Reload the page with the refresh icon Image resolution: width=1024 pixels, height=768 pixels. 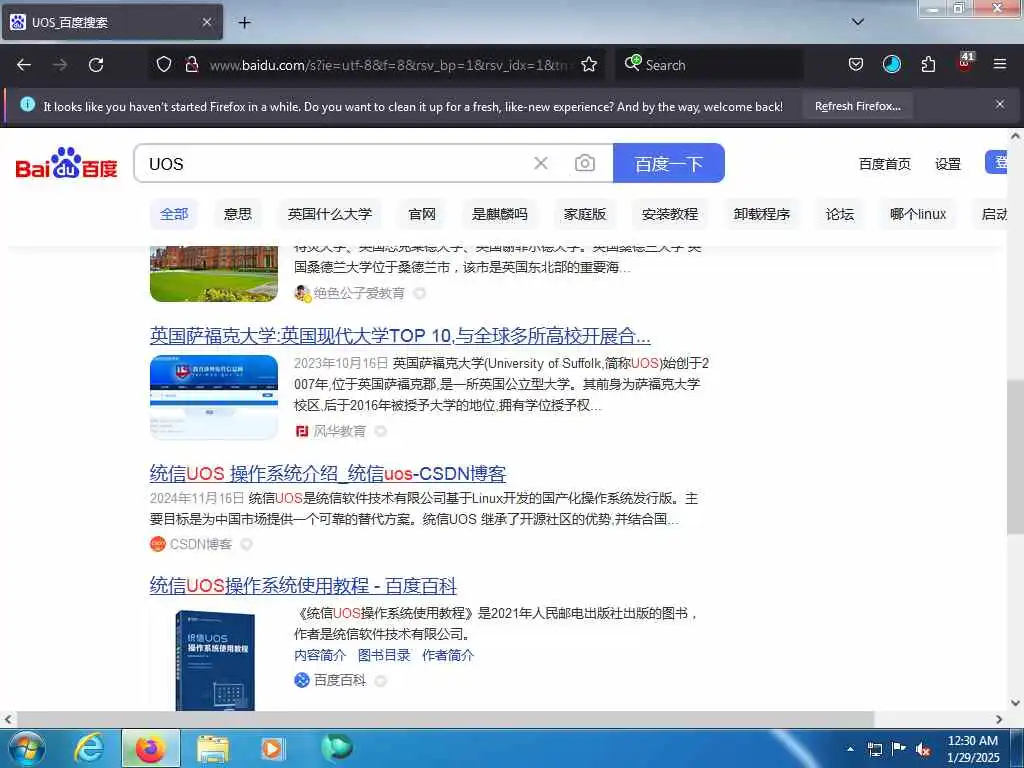96,65
